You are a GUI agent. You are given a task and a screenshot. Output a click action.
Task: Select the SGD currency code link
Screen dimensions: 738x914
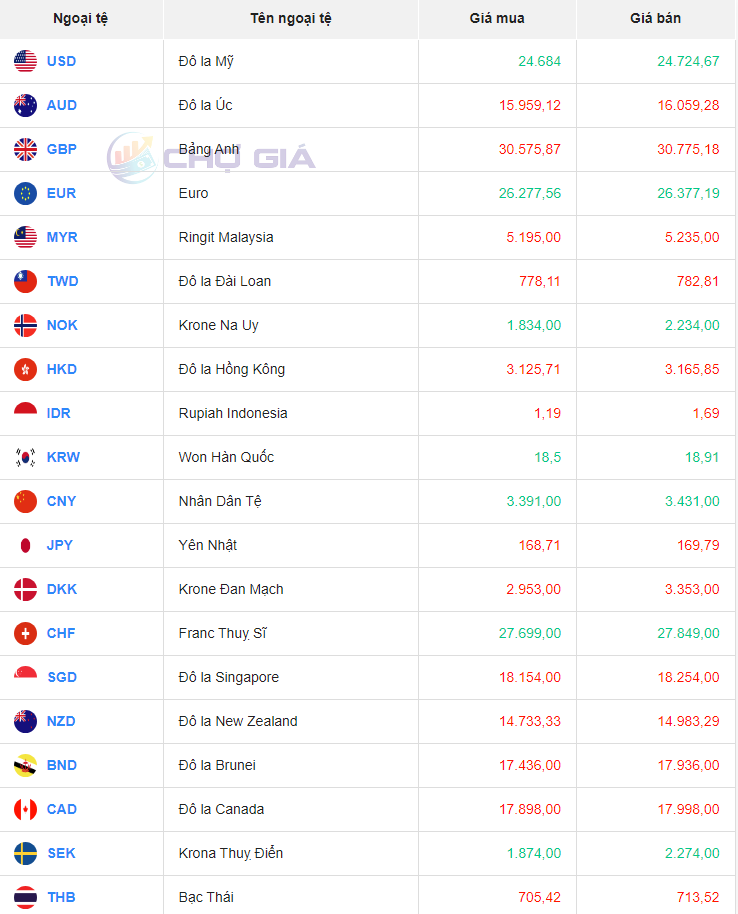[61, 677]
